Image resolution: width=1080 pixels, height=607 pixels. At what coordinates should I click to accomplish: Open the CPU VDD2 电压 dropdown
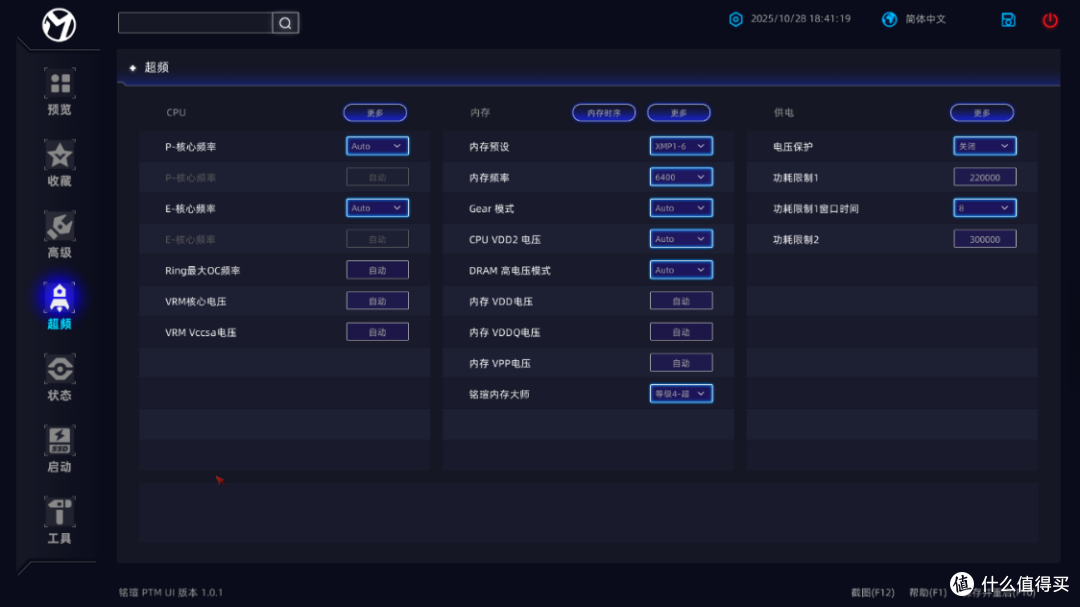click(681, 239)
